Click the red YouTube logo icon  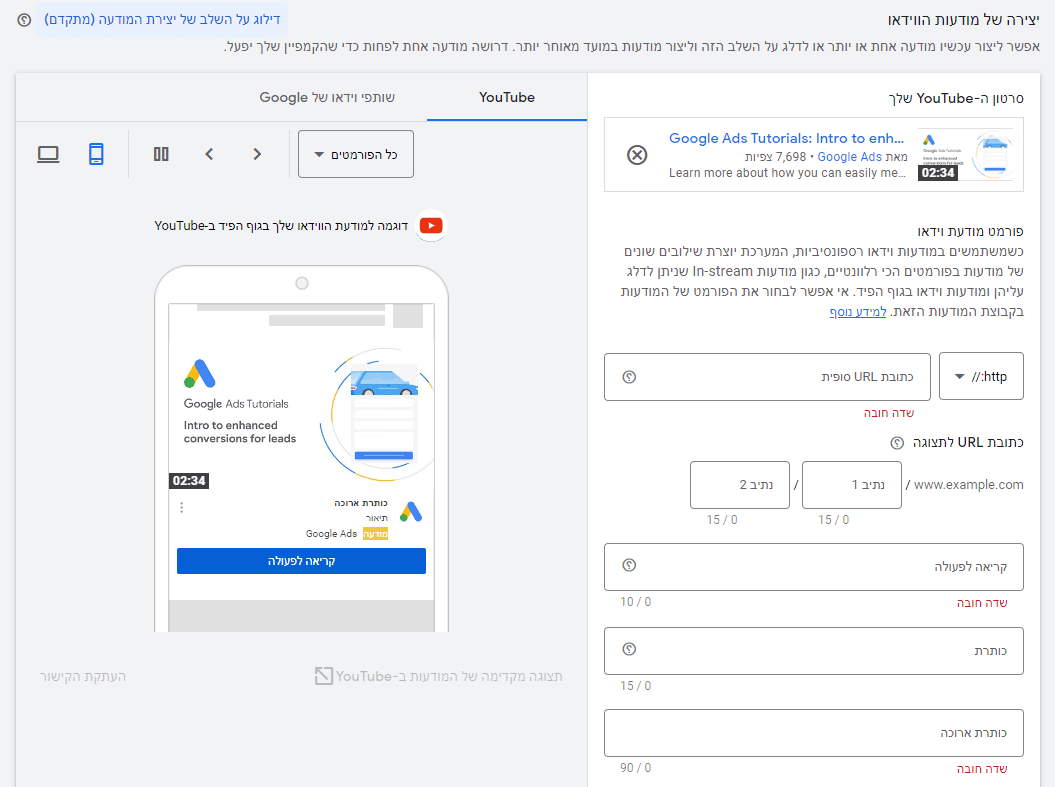tap(431, 225)
